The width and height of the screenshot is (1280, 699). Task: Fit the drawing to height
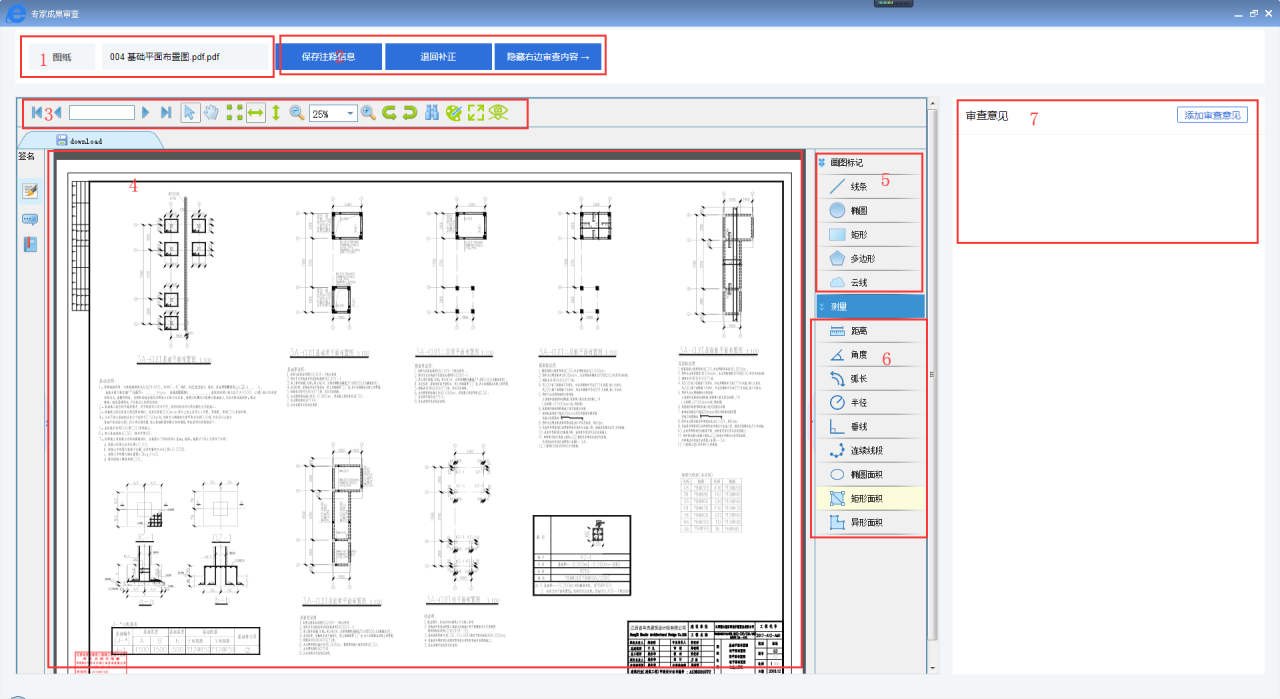coord(276,113)
